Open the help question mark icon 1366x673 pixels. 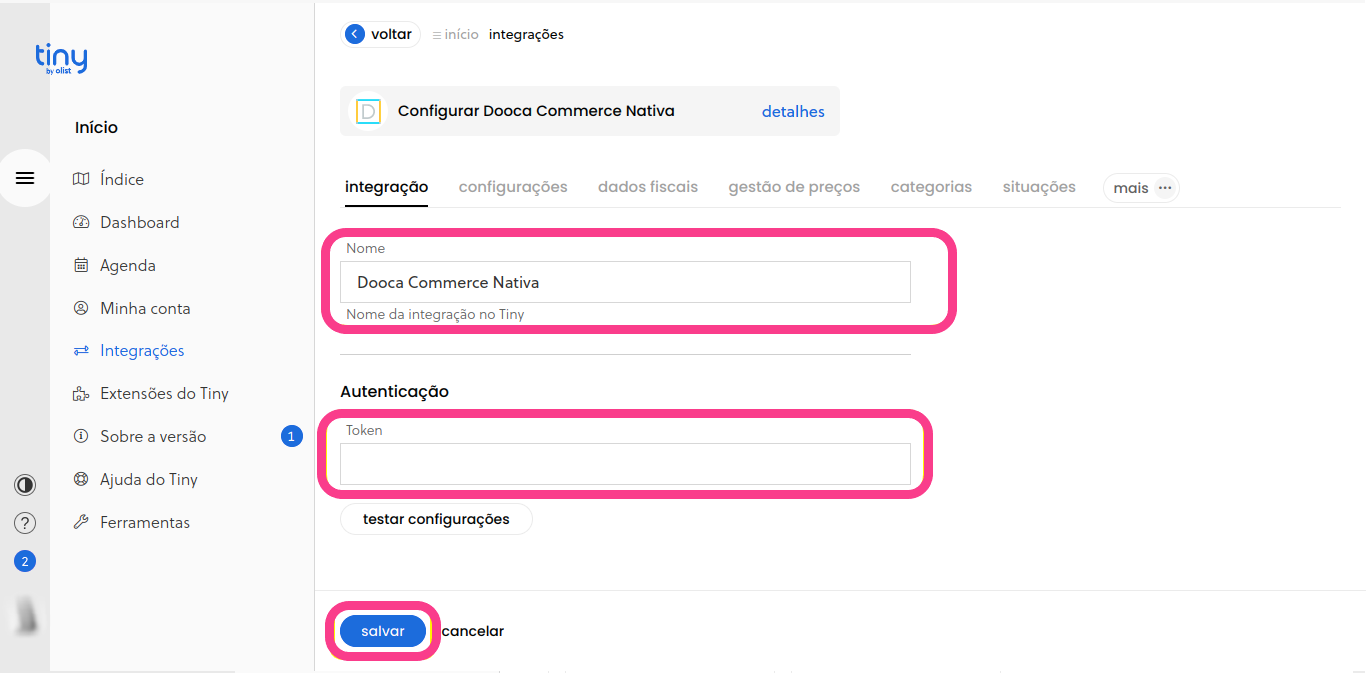click(x=25, y=523)
